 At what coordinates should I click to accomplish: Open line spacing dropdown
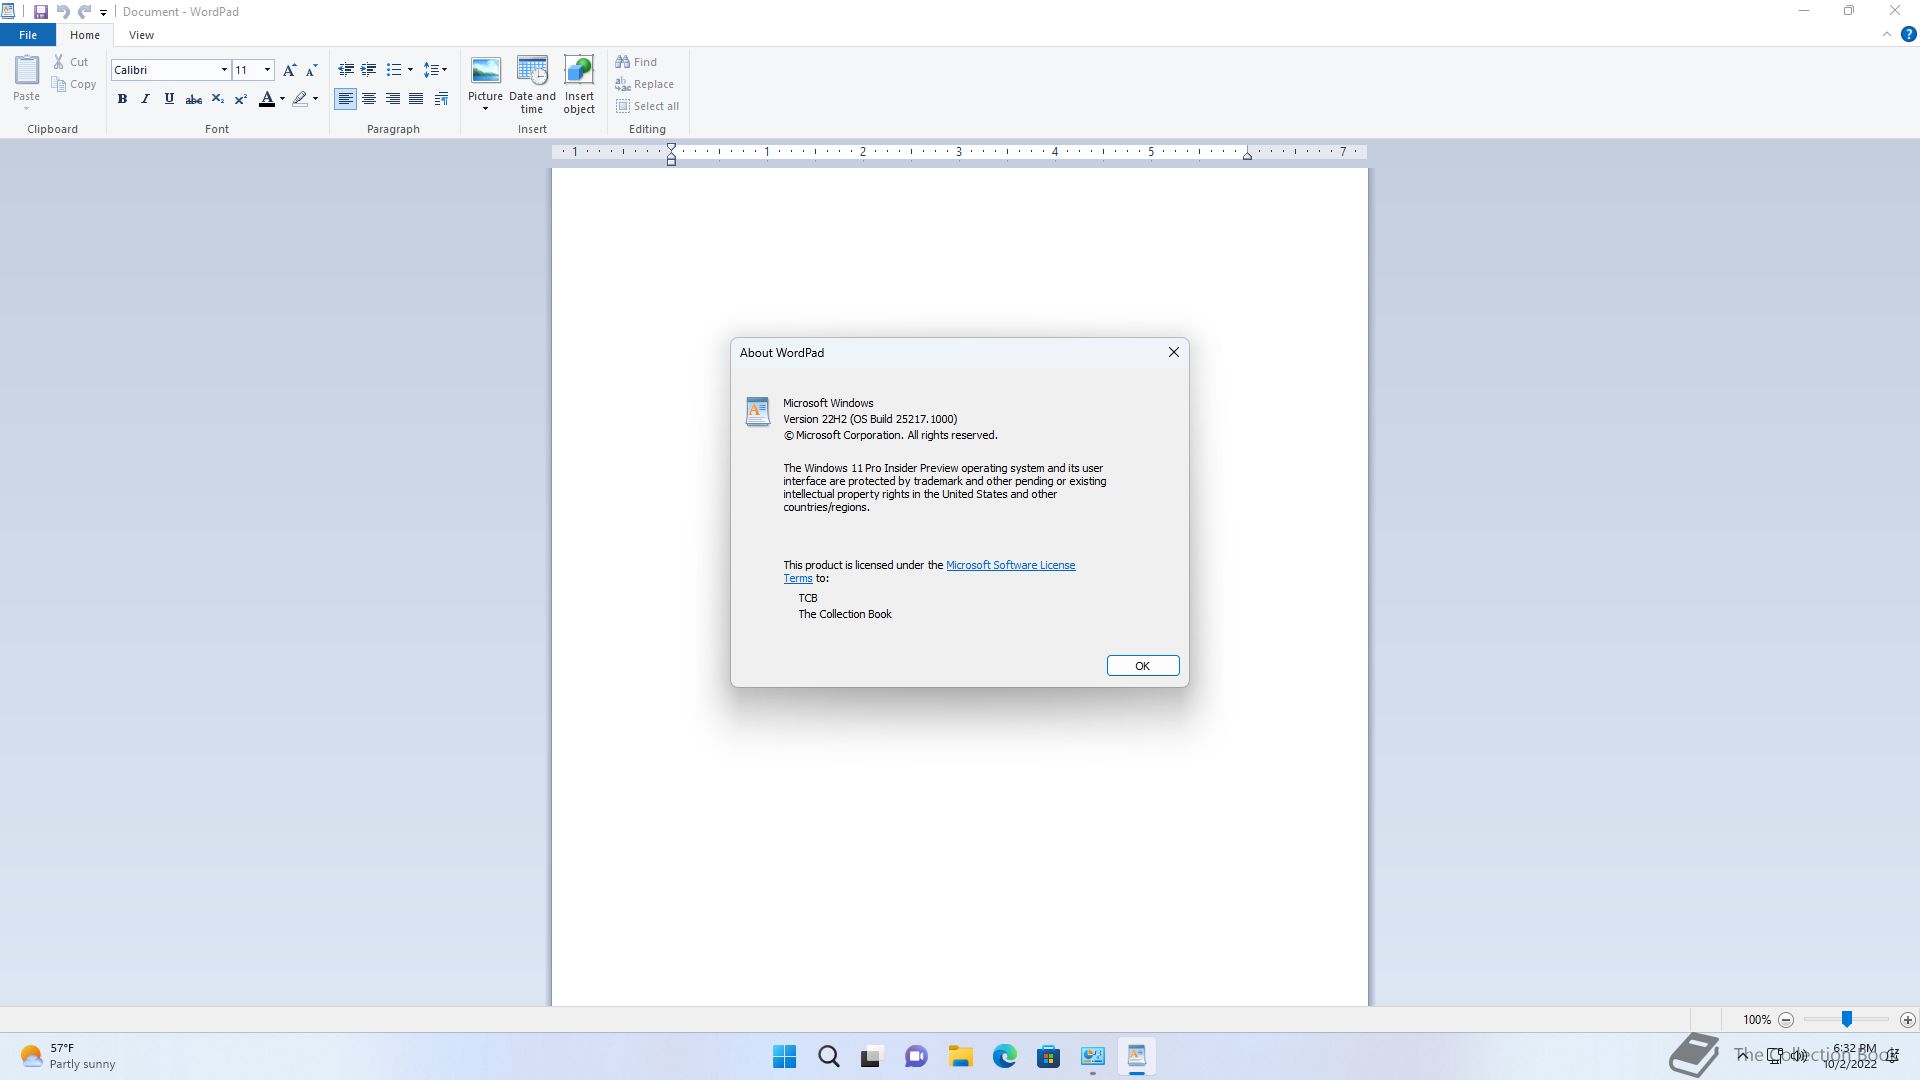click(435, 70)
